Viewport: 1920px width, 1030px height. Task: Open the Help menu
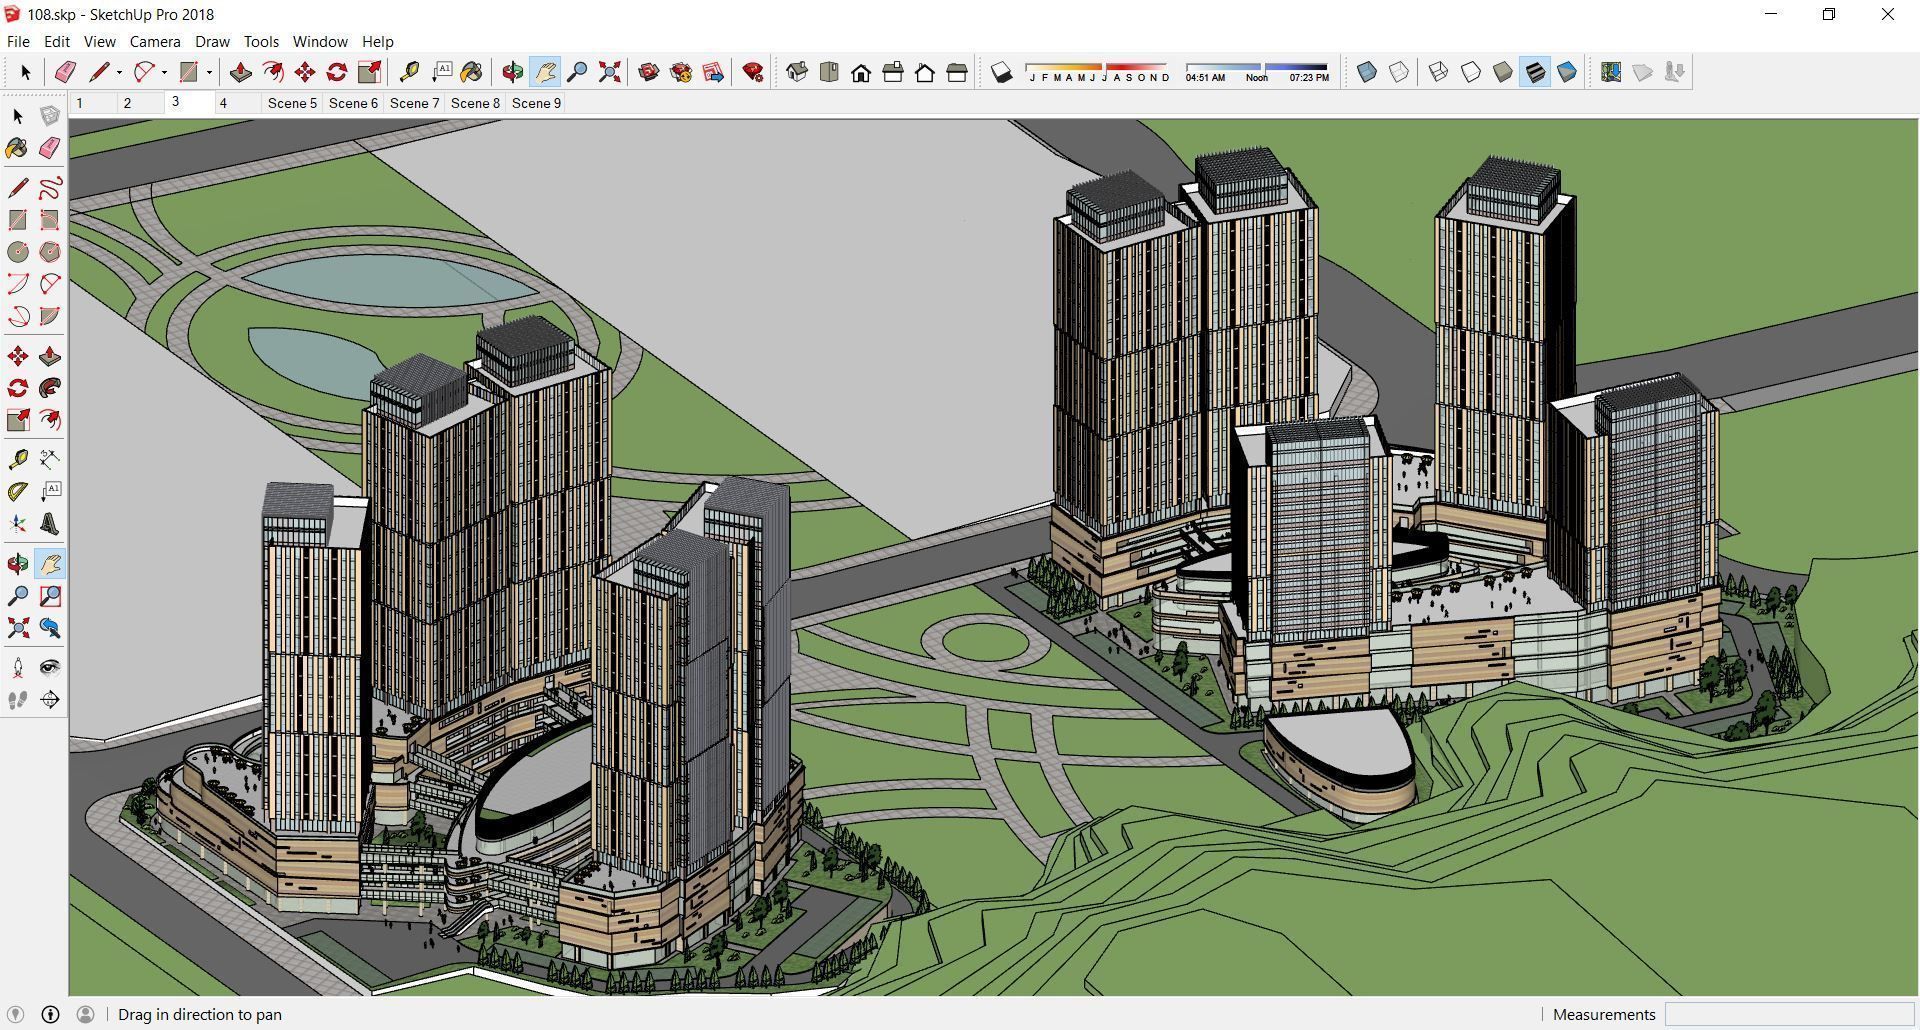coord(377,41)
